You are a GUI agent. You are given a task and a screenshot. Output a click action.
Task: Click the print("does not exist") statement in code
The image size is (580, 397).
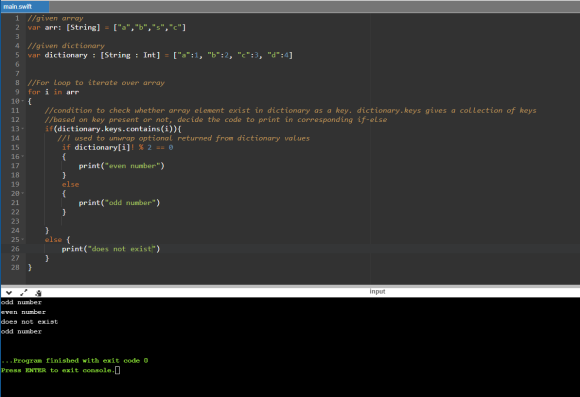coord(111,249)
